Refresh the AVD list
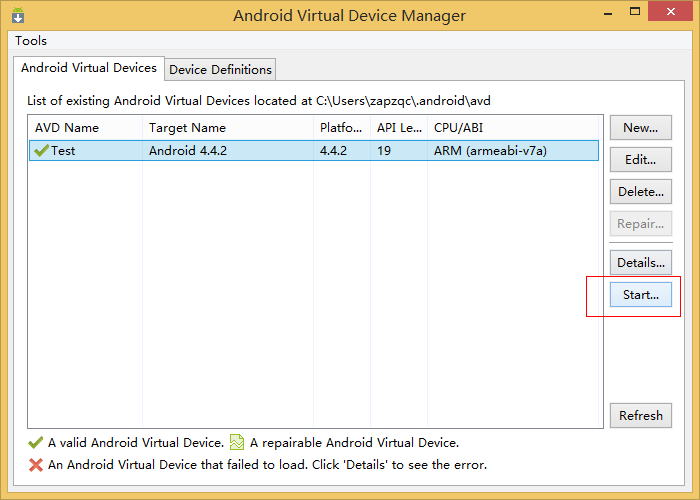700x500 pixels. coord(641,416)
